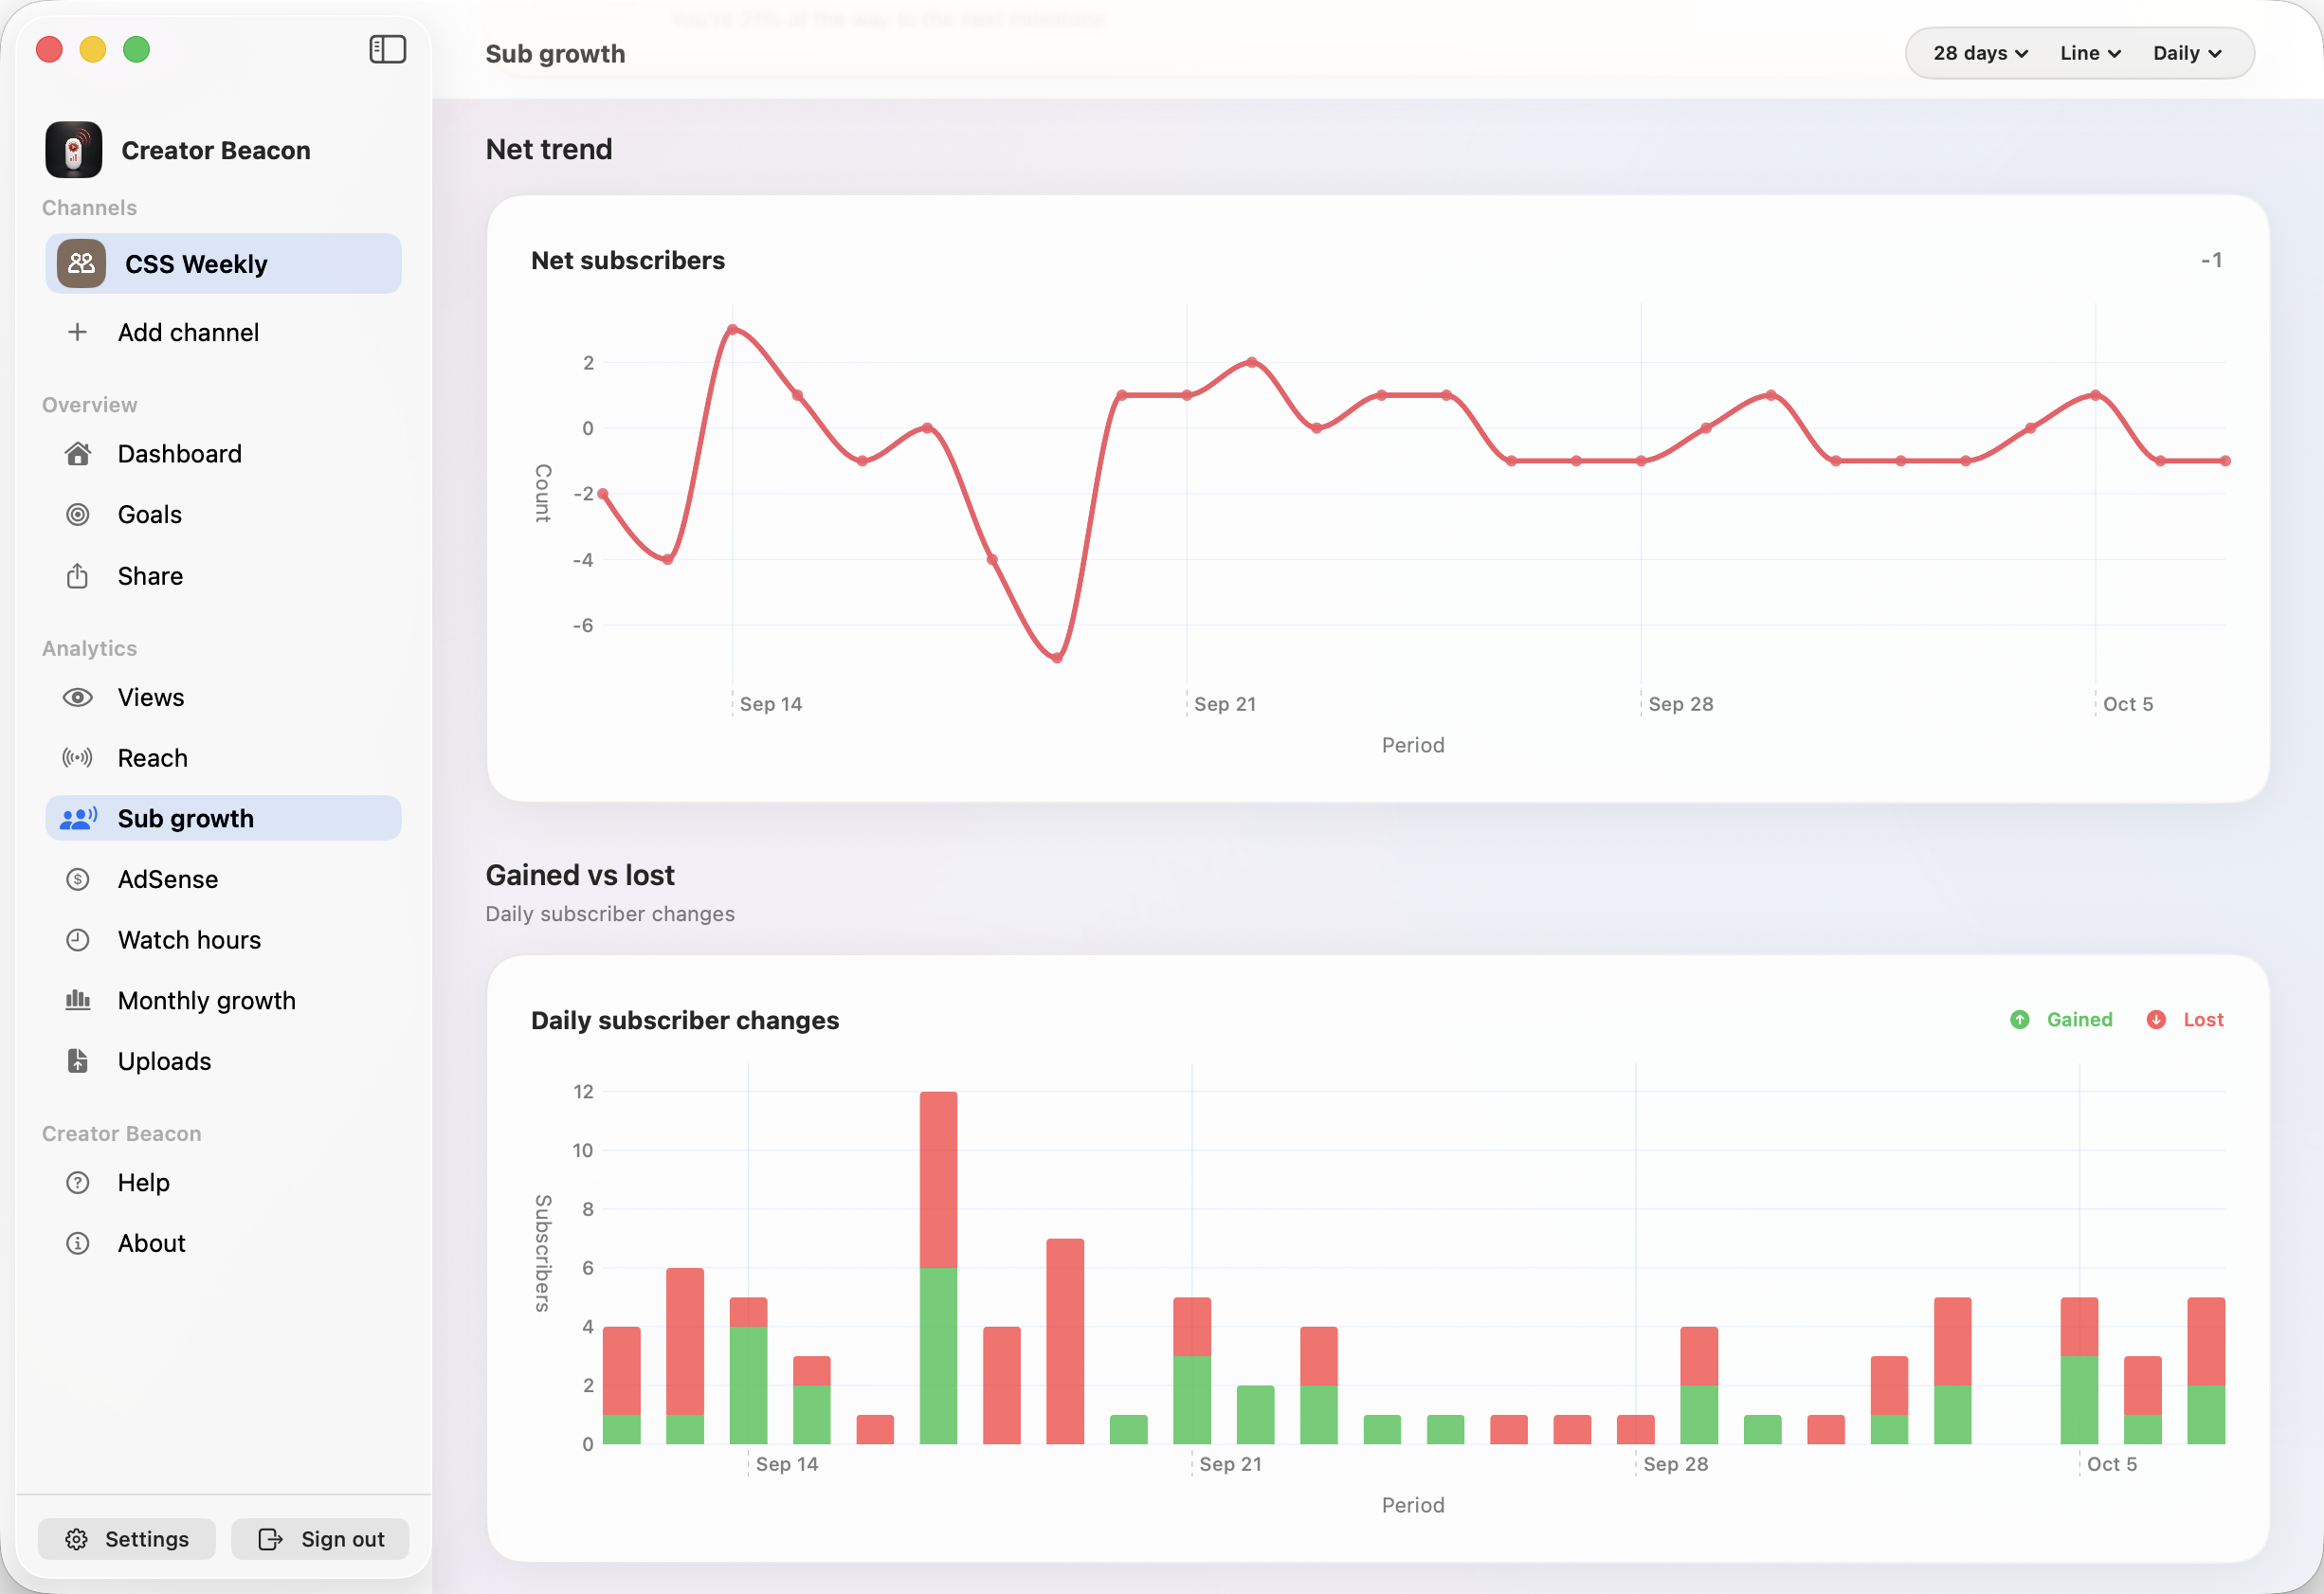The image size is (2324, 1594).
Task: Click the Creator Beacon app logo
Action: [74, 150]
